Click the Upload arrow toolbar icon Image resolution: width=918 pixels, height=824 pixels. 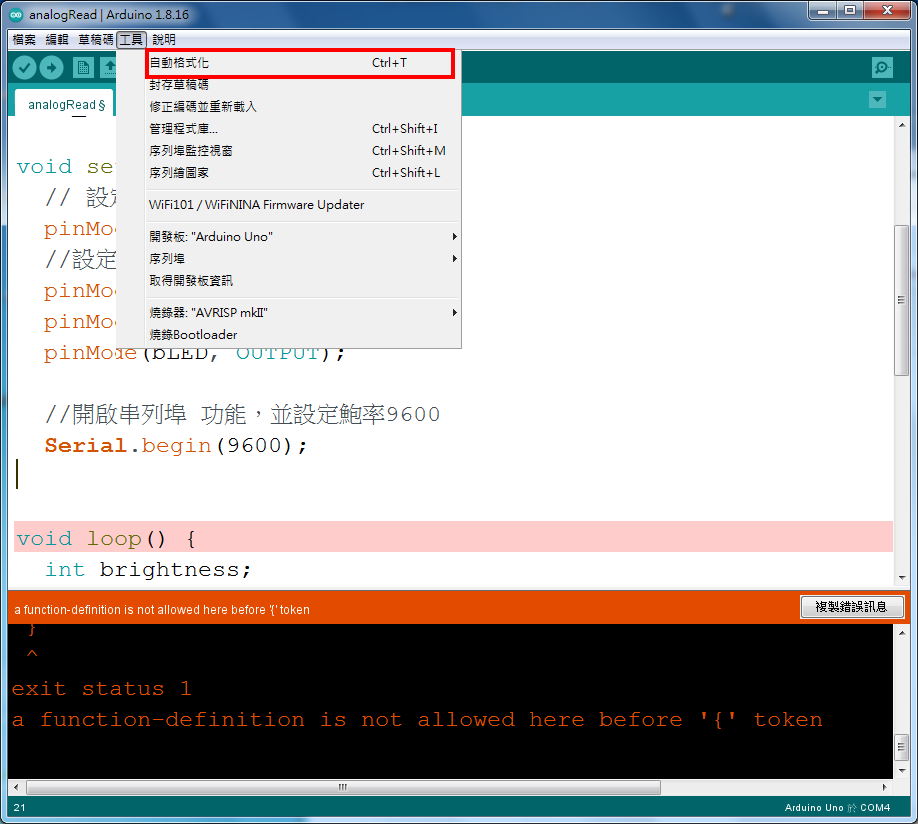point(52,68)
